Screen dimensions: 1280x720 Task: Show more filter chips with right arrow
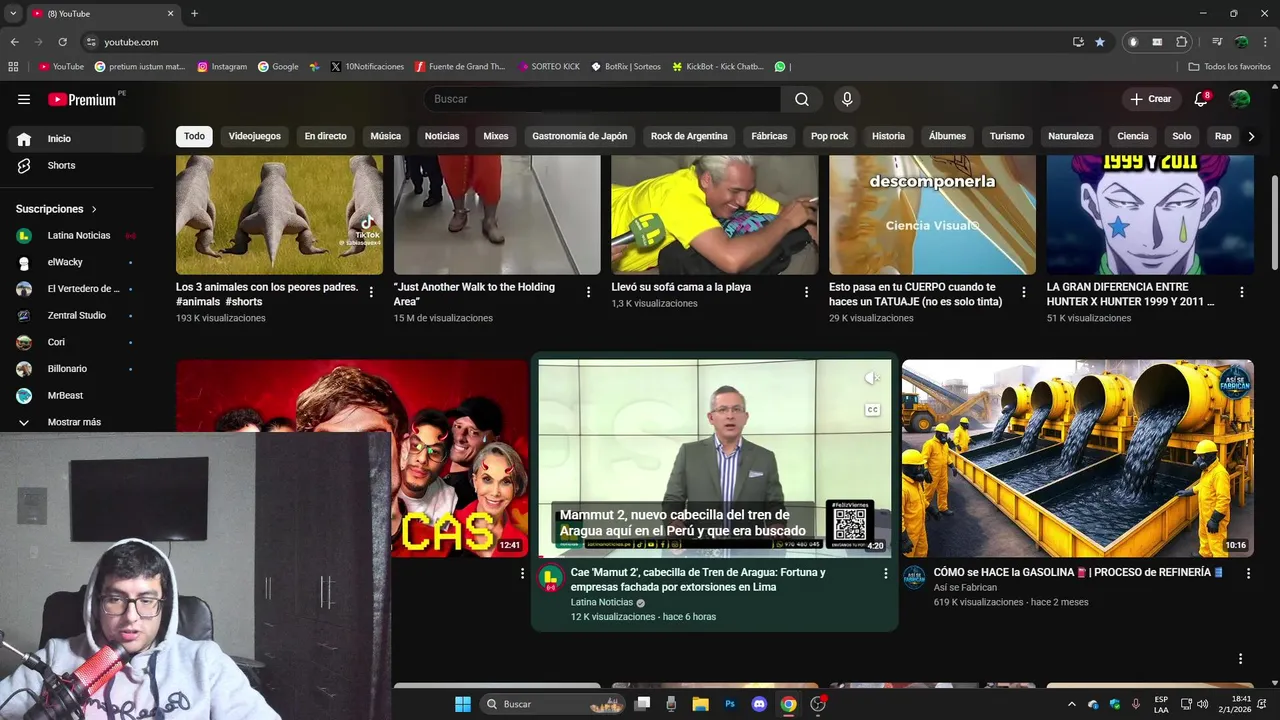(x=1251, y=136)
